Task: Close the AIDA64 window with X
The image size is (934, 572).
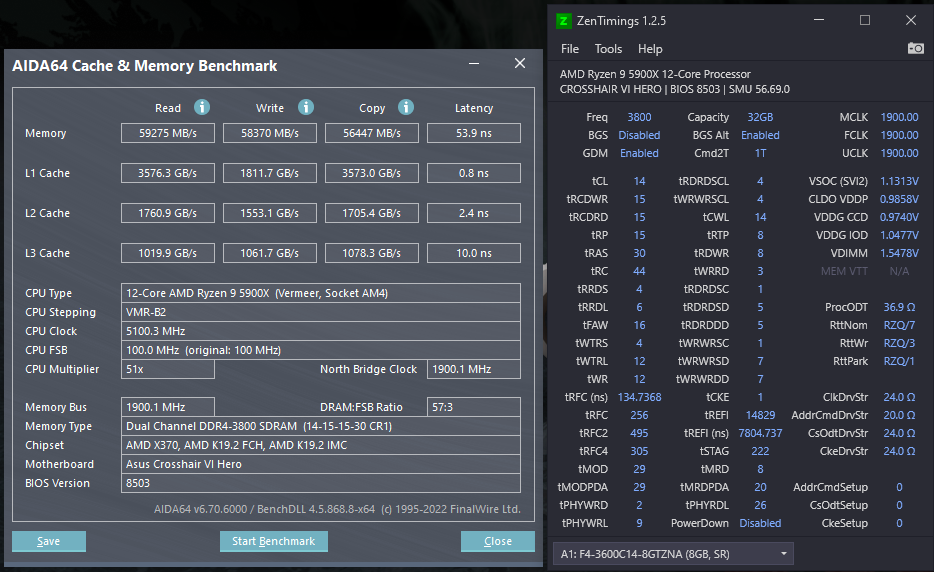Action: pyautogui.click(x=520, y=63)
